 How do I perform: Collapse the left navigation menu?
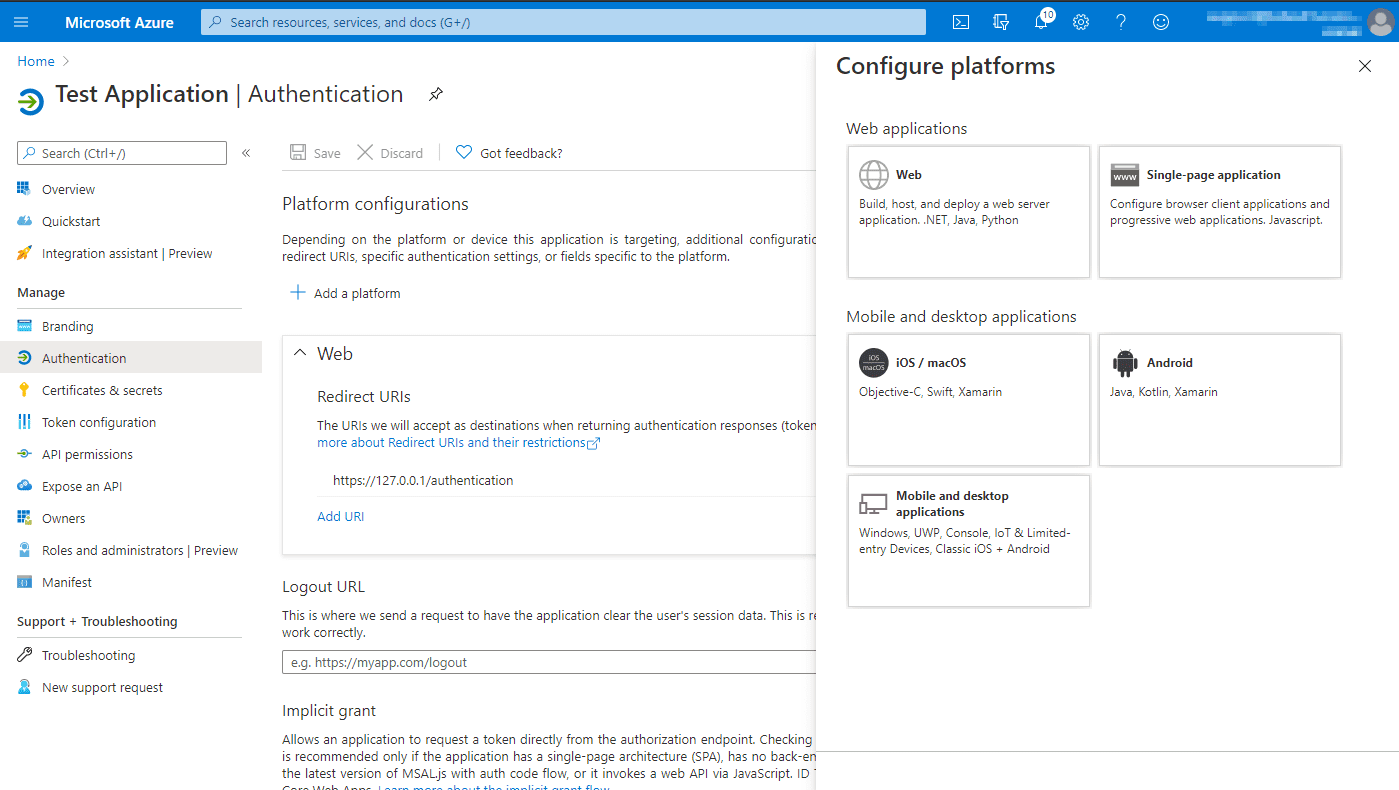point(246,153)
